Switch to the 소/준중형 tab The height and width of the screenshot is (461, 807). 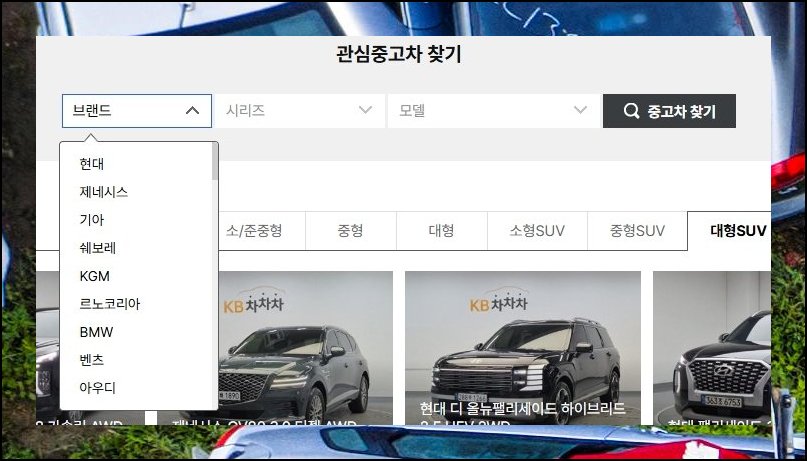click(x=254, y=230)
